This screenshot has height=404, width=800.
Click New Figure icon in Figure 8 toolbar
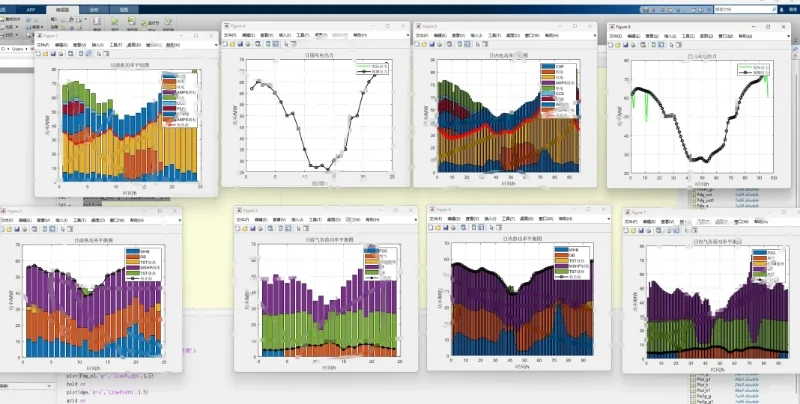(610, 45)
